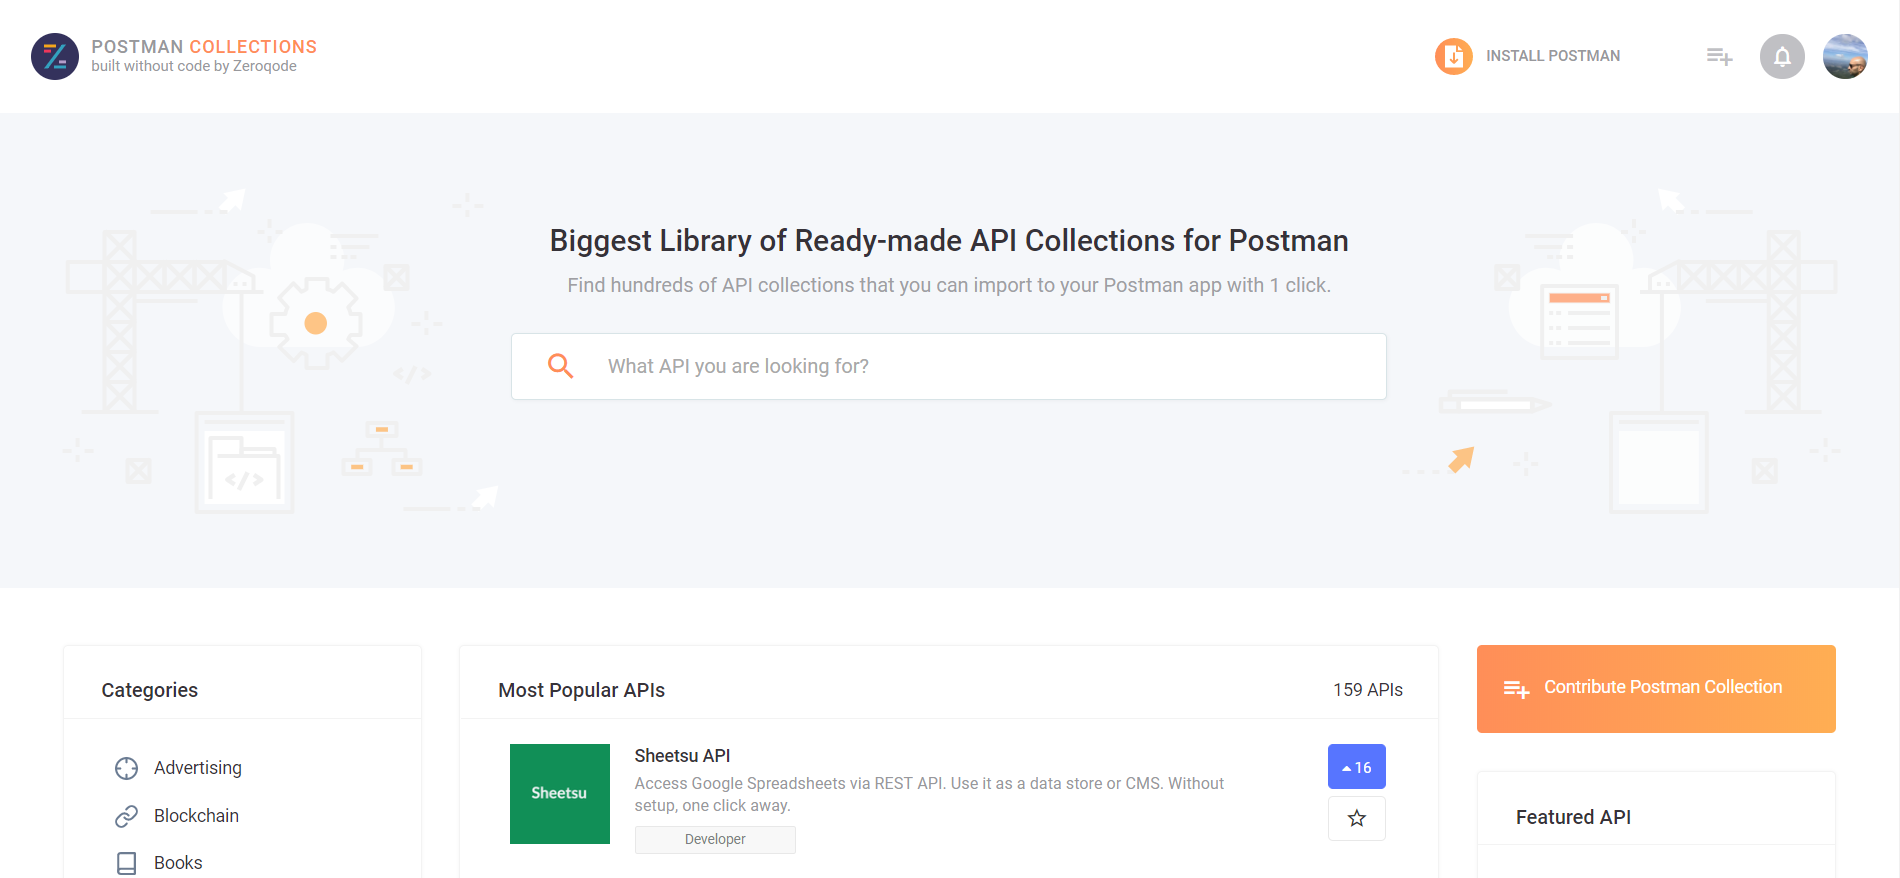Viewport: 1900px width, 878px height.
Task: Click the 'Most Popular APIs' heading
Action: coord(581,690)
